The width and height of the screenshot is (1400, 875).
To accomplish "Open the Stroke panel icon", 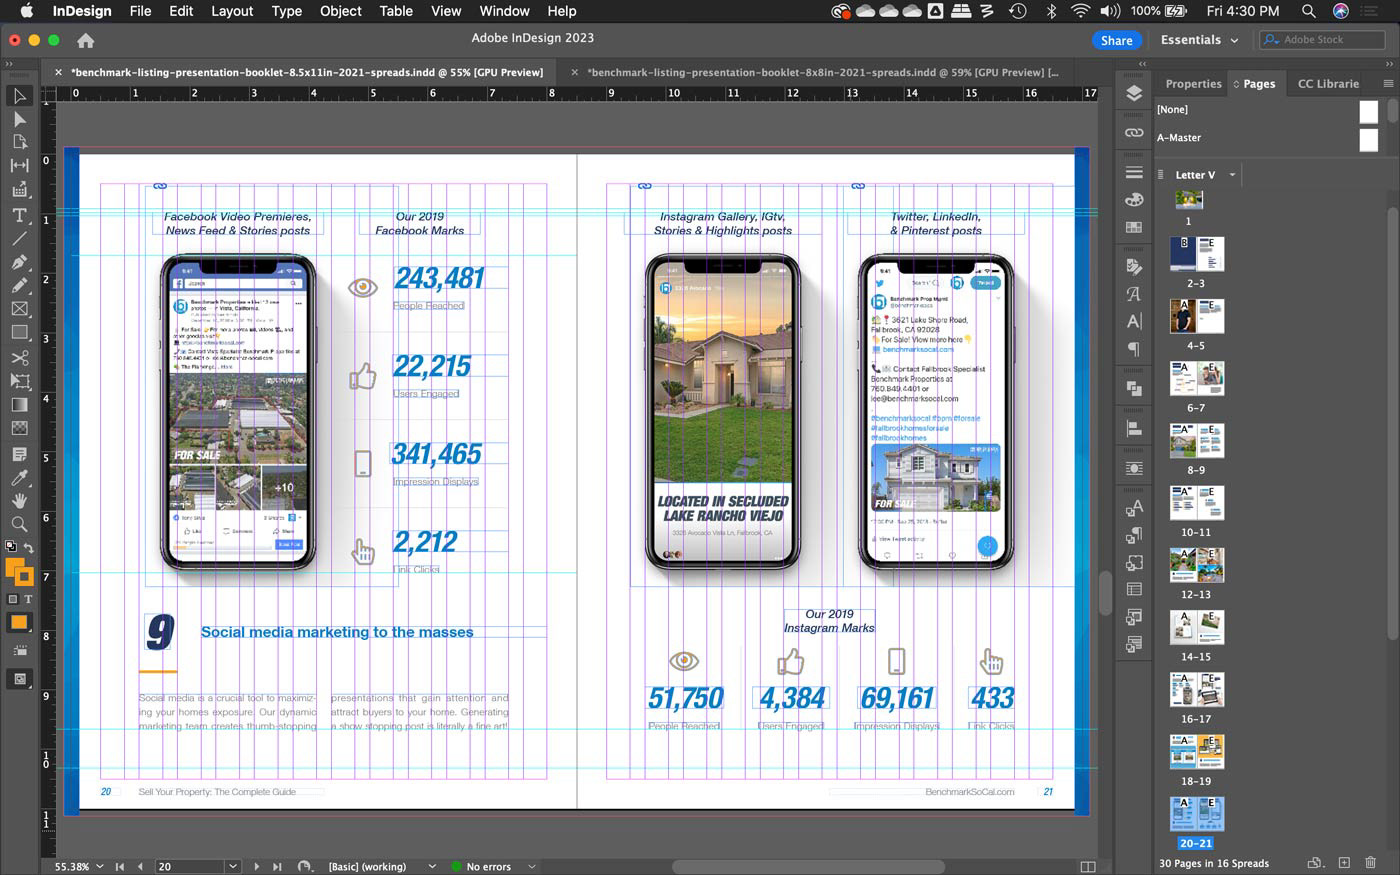I will 1133,172.
